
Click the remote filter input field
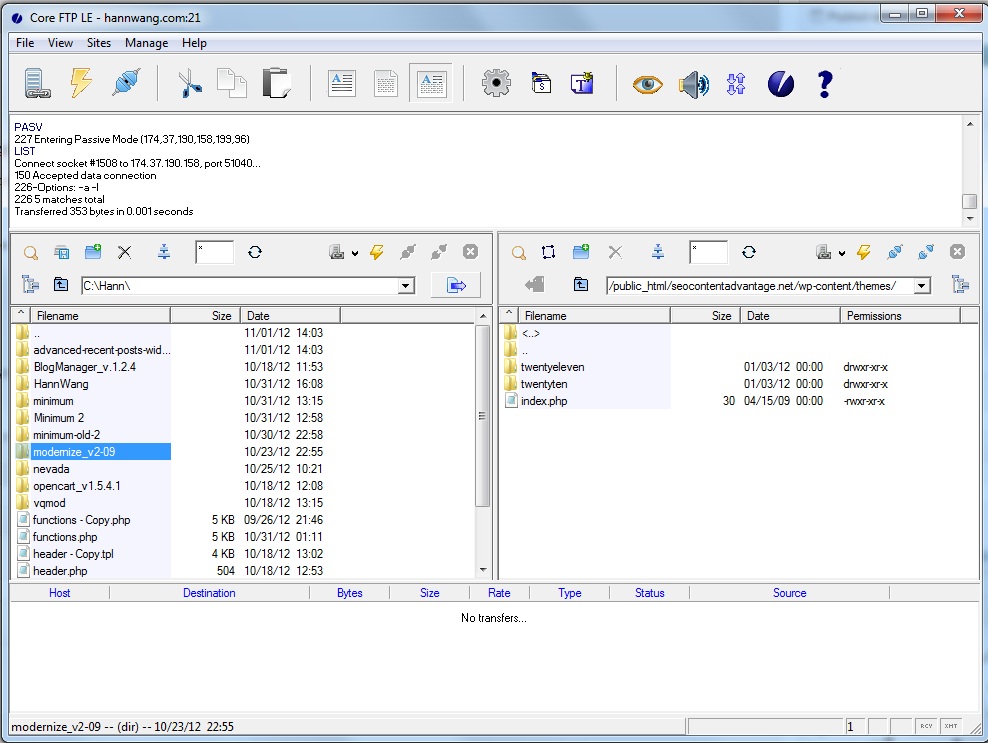[x=708, y=252]
